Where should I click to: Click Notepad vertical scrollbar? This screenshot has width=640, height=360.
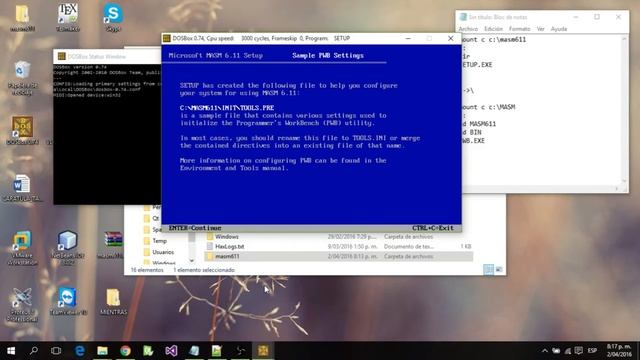click(x=624, y=109)
